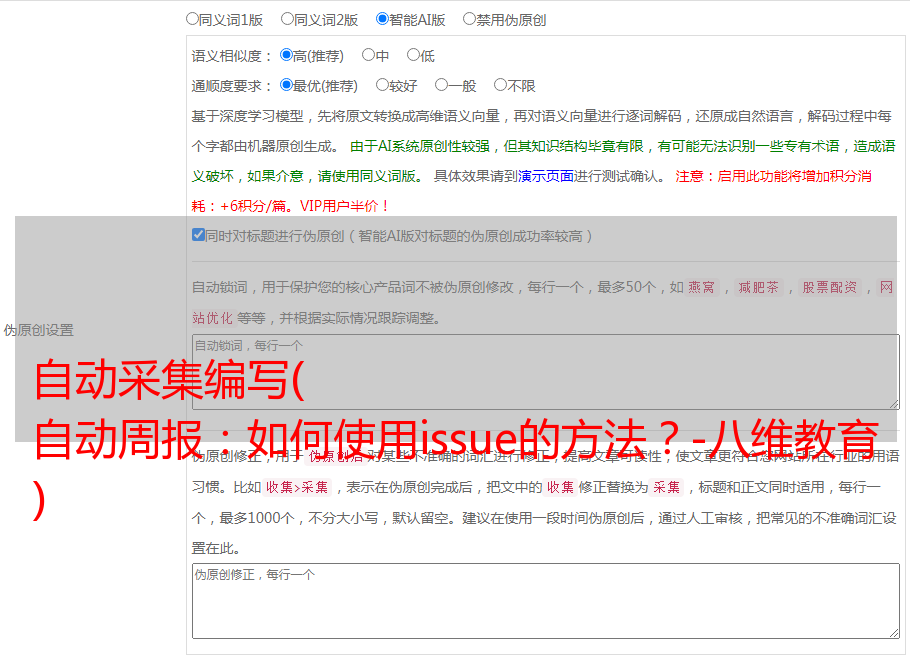The height and width of the screenshot is (658, 911).
Task: Choose the 智能AI版 radio option
Action: 382,19
